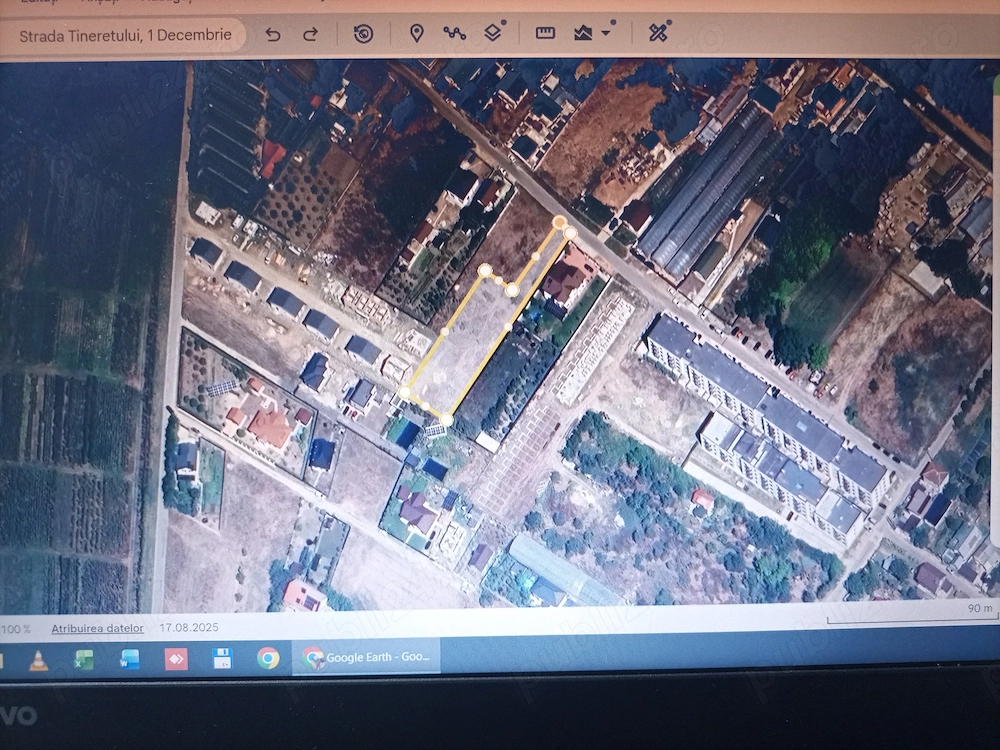Viewport: 1000px width, 750px height.
Task: Open the Atribuirea datelor link
Action: [98, 628]
